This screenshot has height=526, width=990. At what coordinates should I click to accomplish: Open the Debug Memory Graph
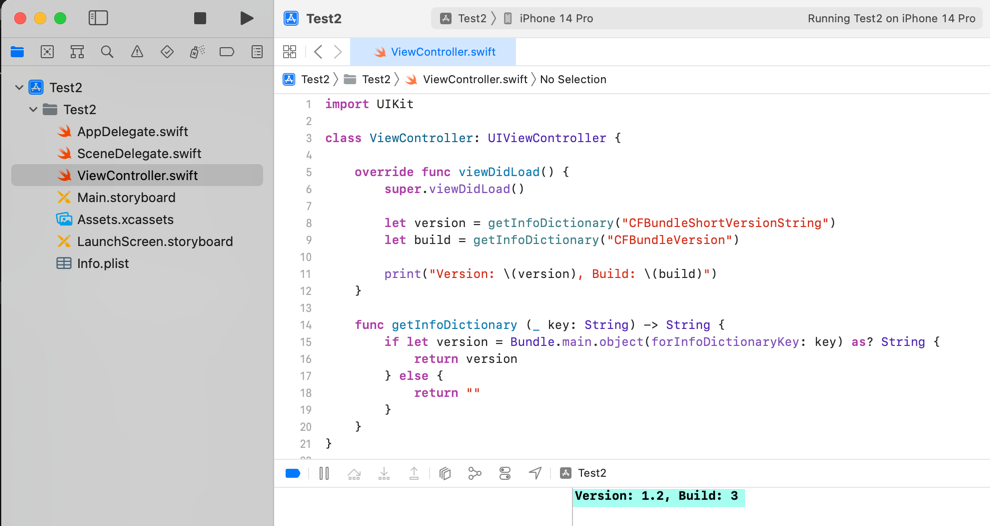point(475,474)
